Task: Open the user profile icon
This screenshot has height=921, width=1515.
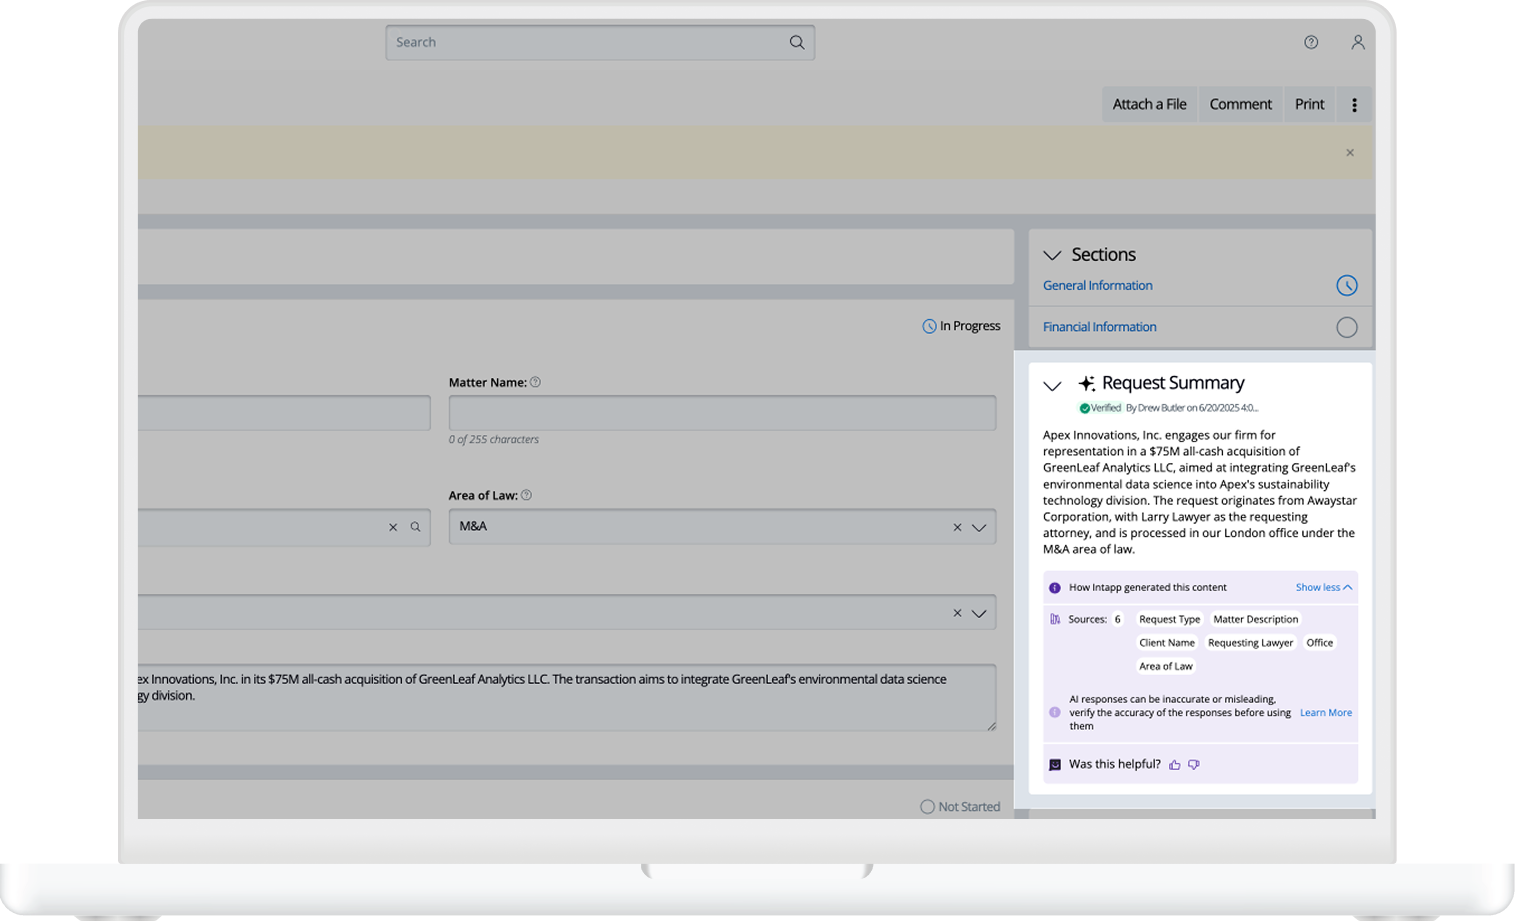Action: click(1357, 42)
